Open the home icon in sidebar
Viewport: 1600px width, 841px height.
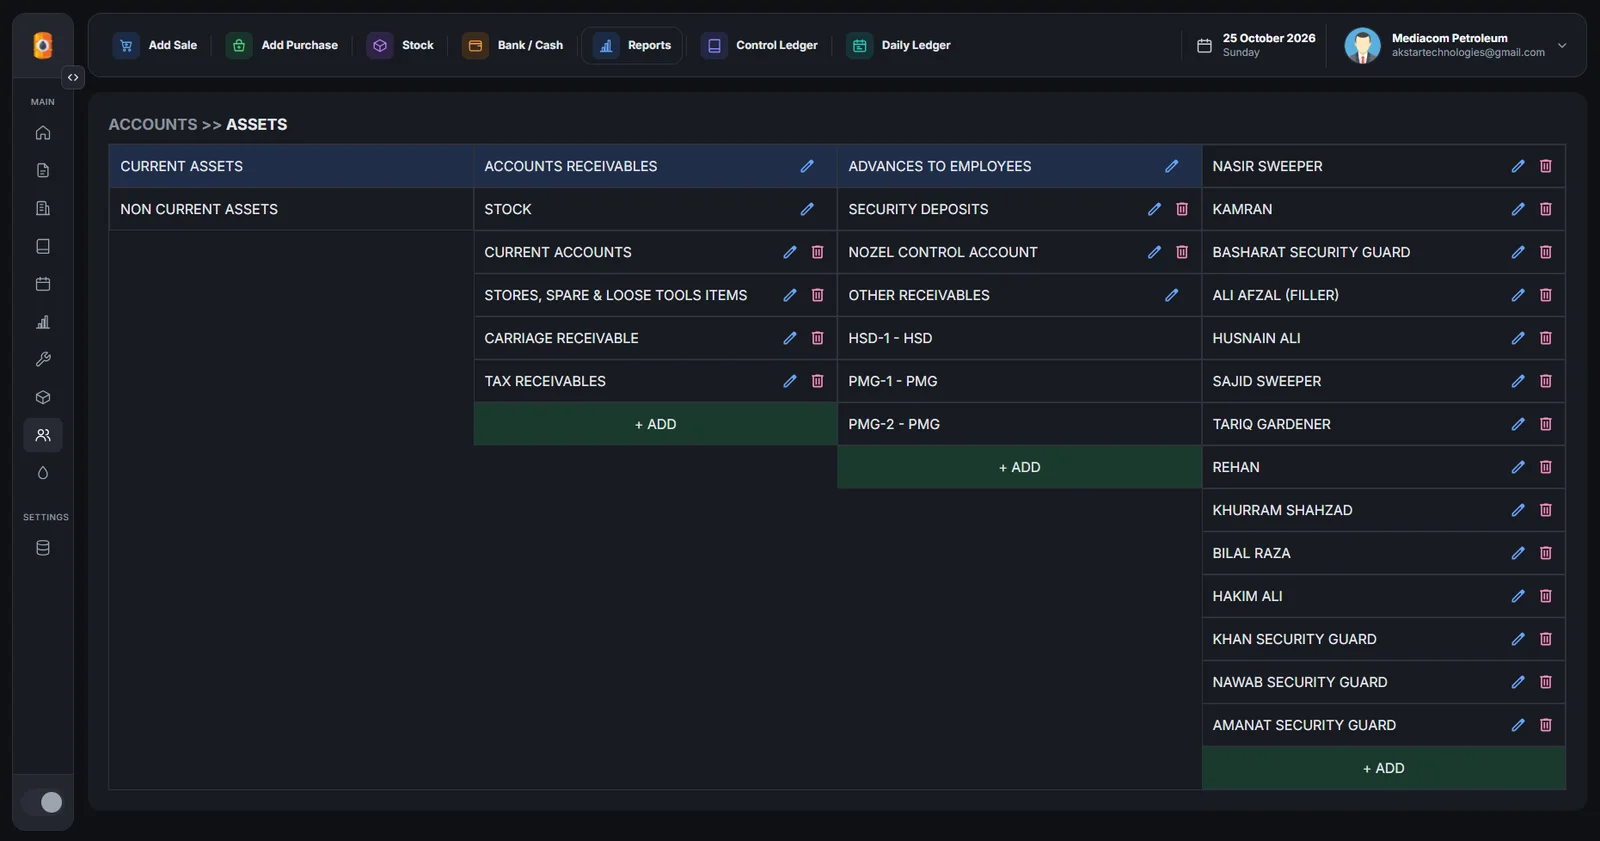tap(43, 132)
